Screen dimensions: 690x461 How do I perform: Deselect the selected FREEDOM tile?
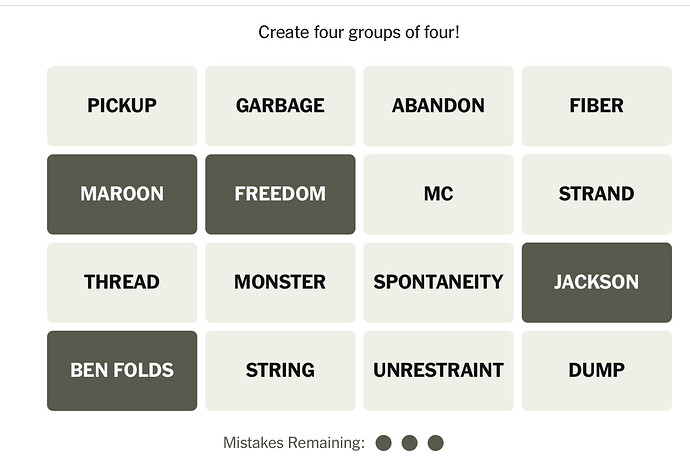click(280, 194)
